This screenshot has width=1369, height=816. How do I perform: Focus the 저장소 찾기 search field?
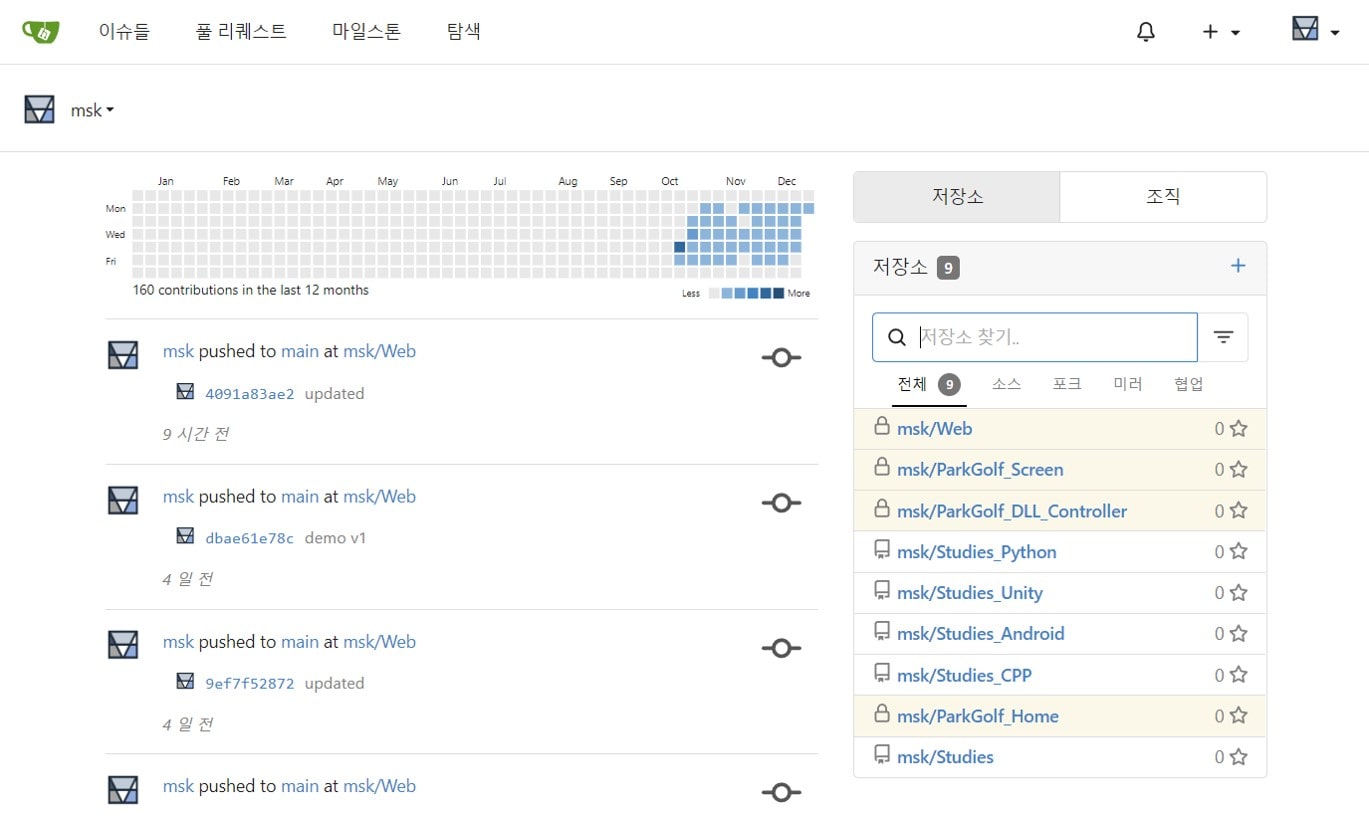[x=1050, y=337]
